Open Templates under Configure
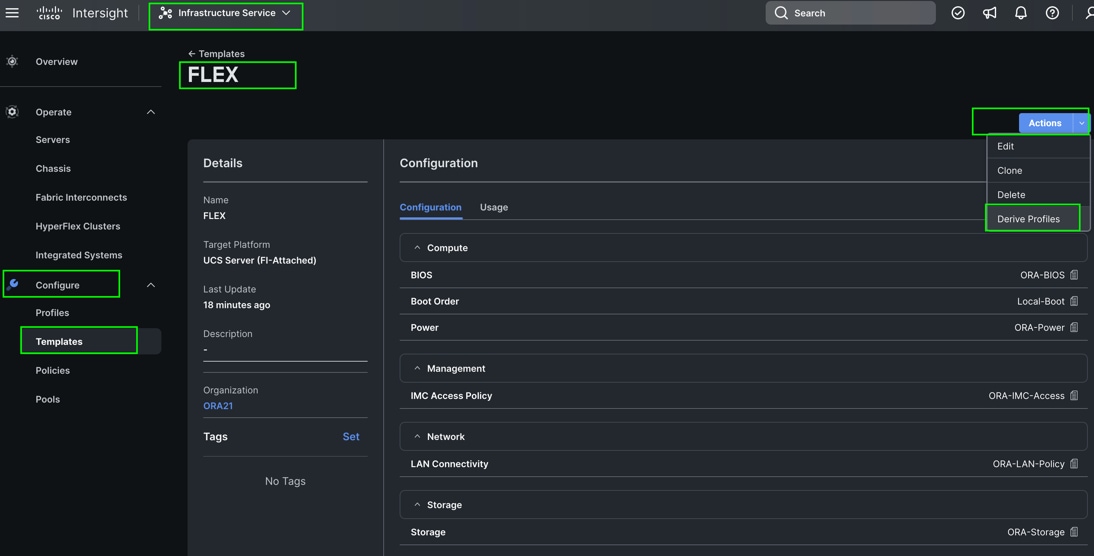Viewport: 1094px width, 556px height. click(x=59, y=342)
